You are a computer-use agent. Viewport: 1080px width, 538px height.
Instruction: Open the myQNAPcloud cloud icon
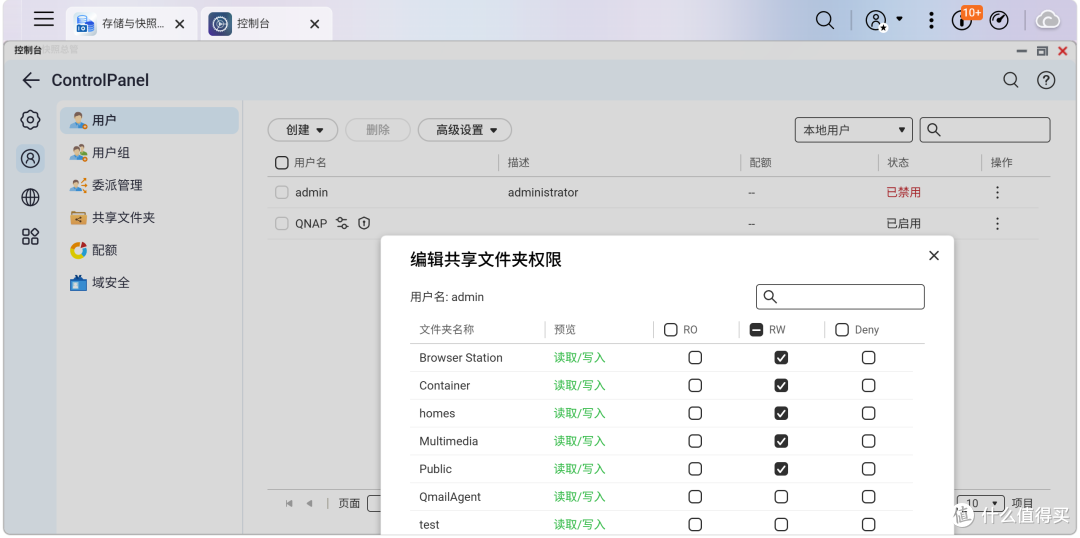tap(1048, 21)
